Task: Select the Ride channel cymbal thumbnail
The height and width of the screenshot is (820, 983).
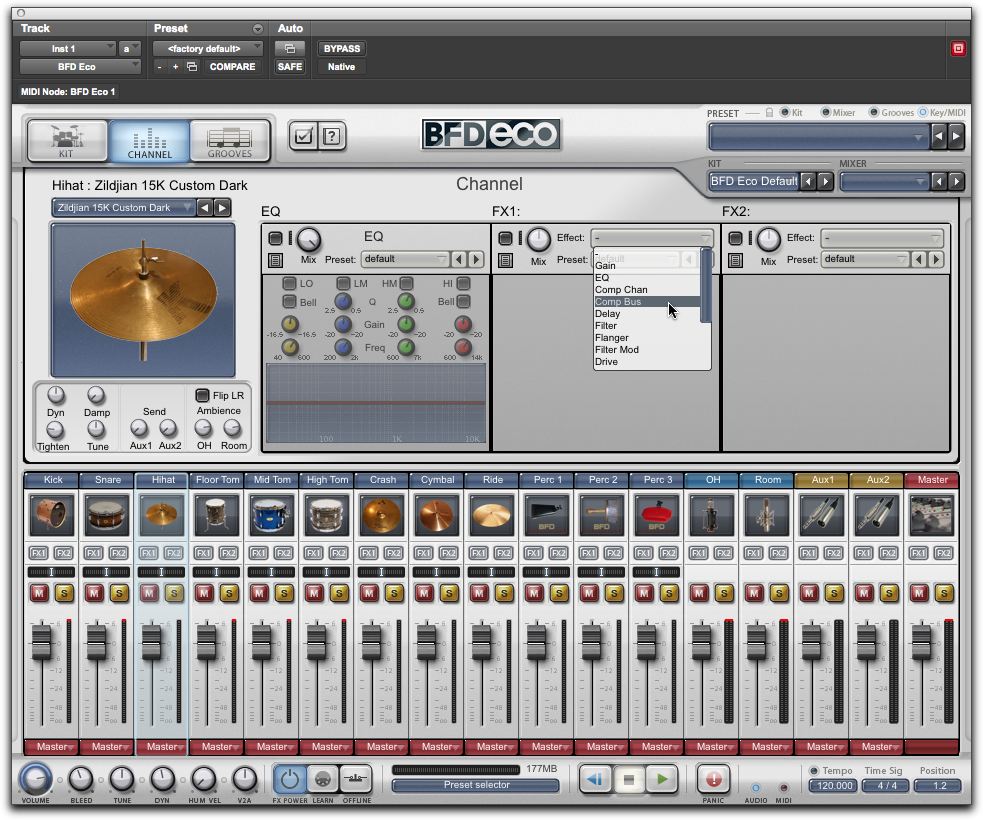Action: pos(492,515)
